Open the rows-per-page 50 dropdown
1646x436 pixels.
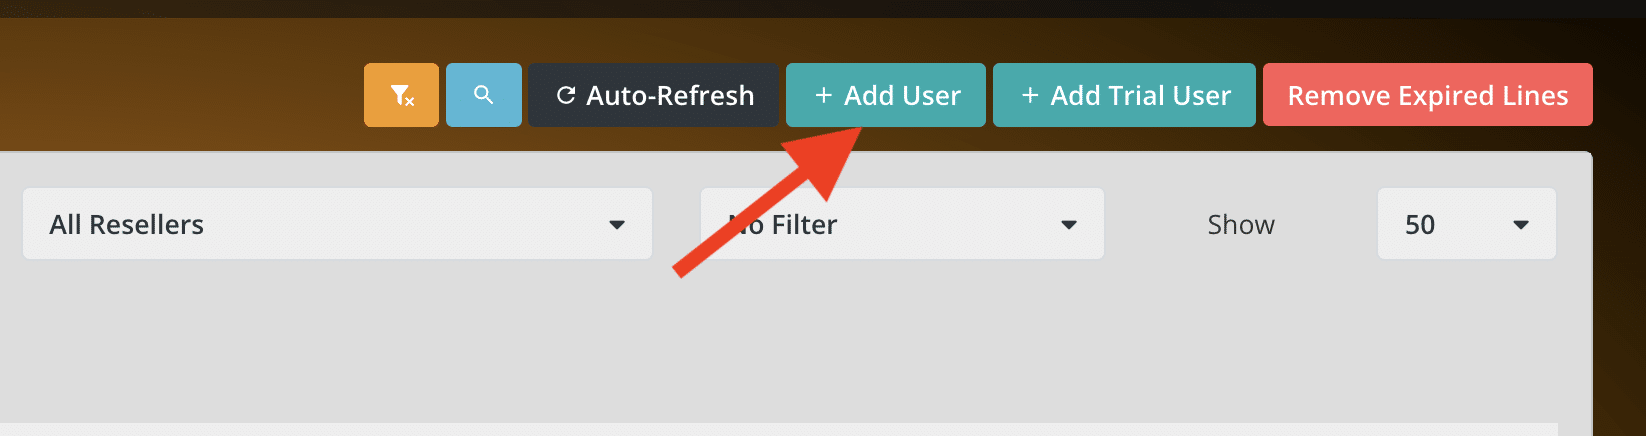(1466, 224)
